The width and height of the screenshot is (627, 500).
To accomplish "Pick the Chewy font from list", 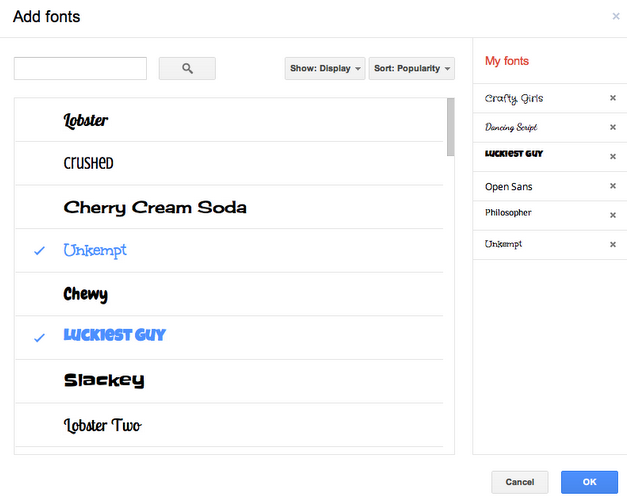I will 86,294.
